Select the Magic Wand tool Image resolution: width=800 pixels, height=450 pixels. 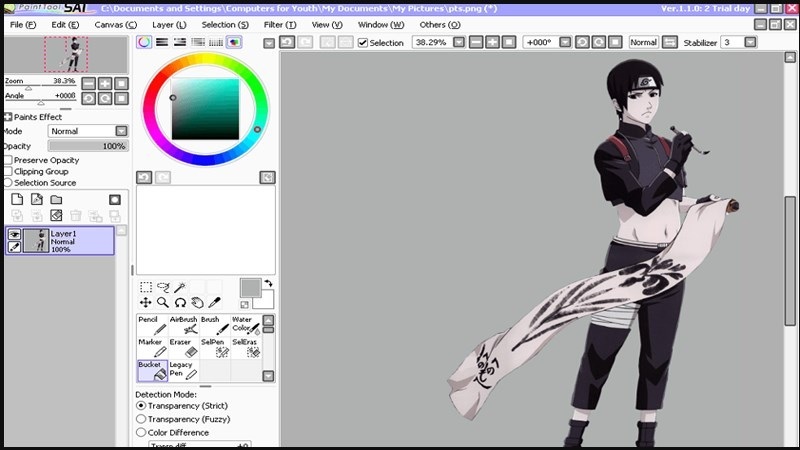tap(180, 287)
